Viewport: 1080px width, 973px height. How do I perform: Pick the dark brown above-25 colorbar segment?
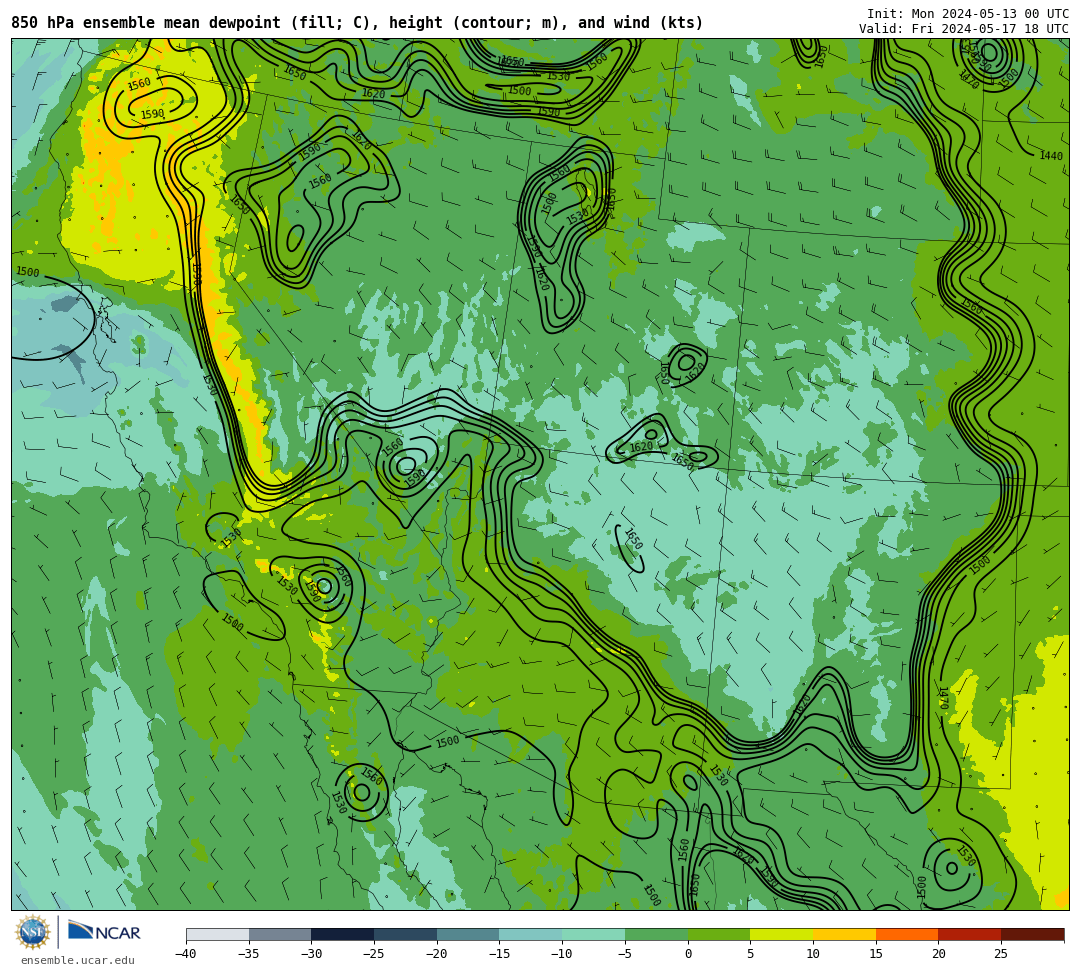pos(1032,934)
